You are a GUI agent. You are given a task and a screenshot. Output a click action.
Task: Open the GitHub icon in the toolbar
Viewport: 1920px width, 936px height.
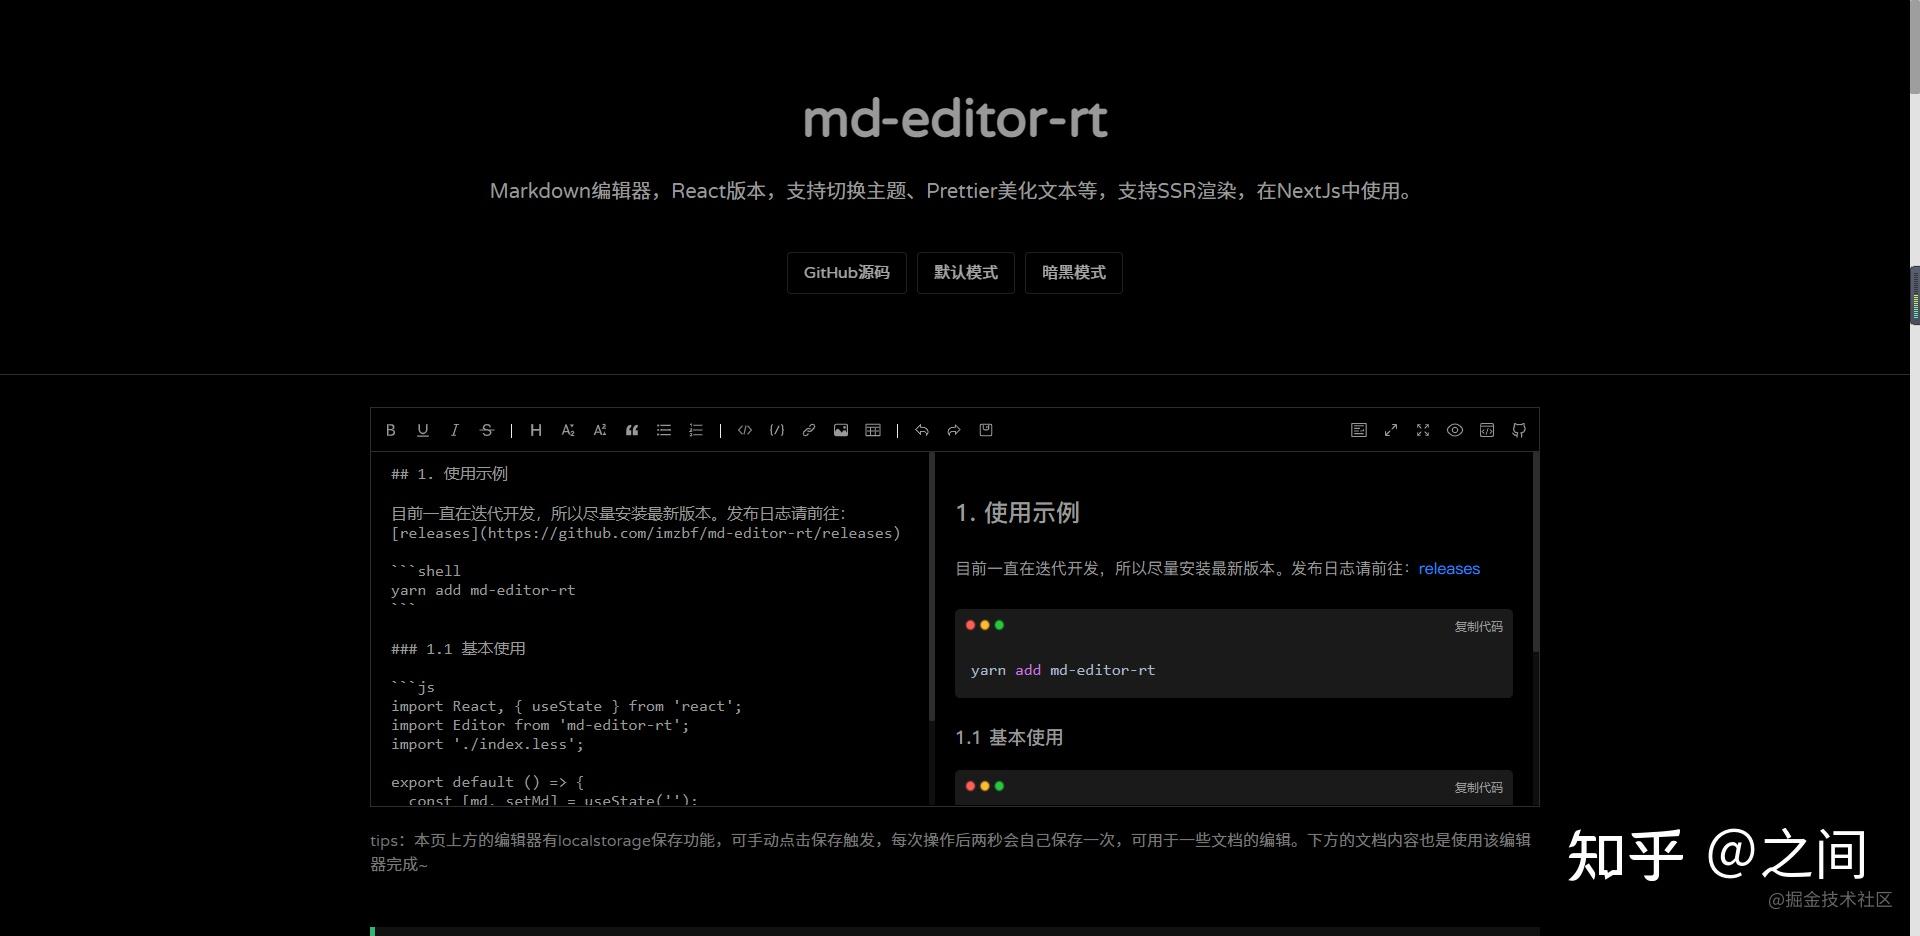click(1518, 430)
